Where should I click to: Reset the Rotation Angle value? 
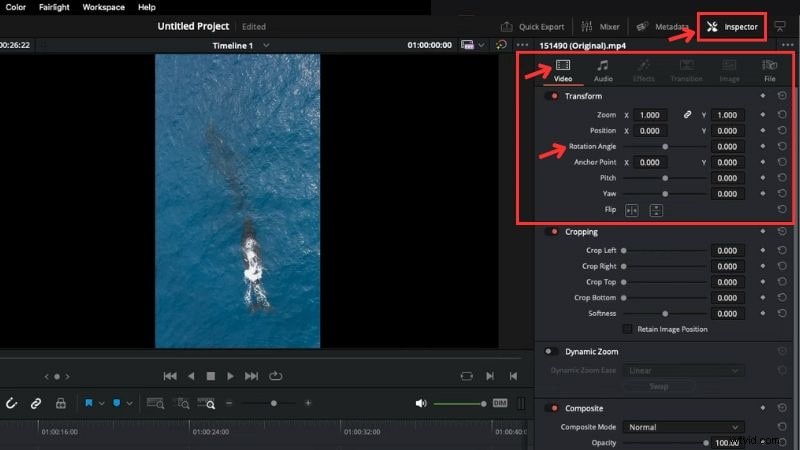point(782,146)
